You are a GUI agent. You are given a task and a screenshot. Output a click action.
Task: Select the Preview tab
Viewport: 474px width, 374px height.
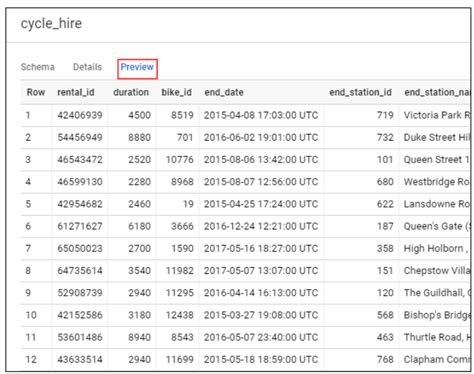pos(137,67)
